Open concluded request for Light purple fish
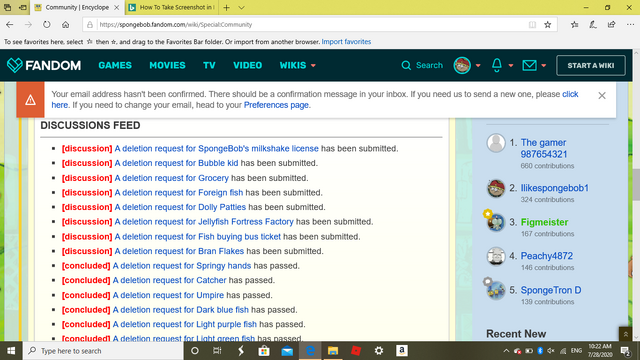The width and height of the screenshot is (640, 360). click(184, 324)
